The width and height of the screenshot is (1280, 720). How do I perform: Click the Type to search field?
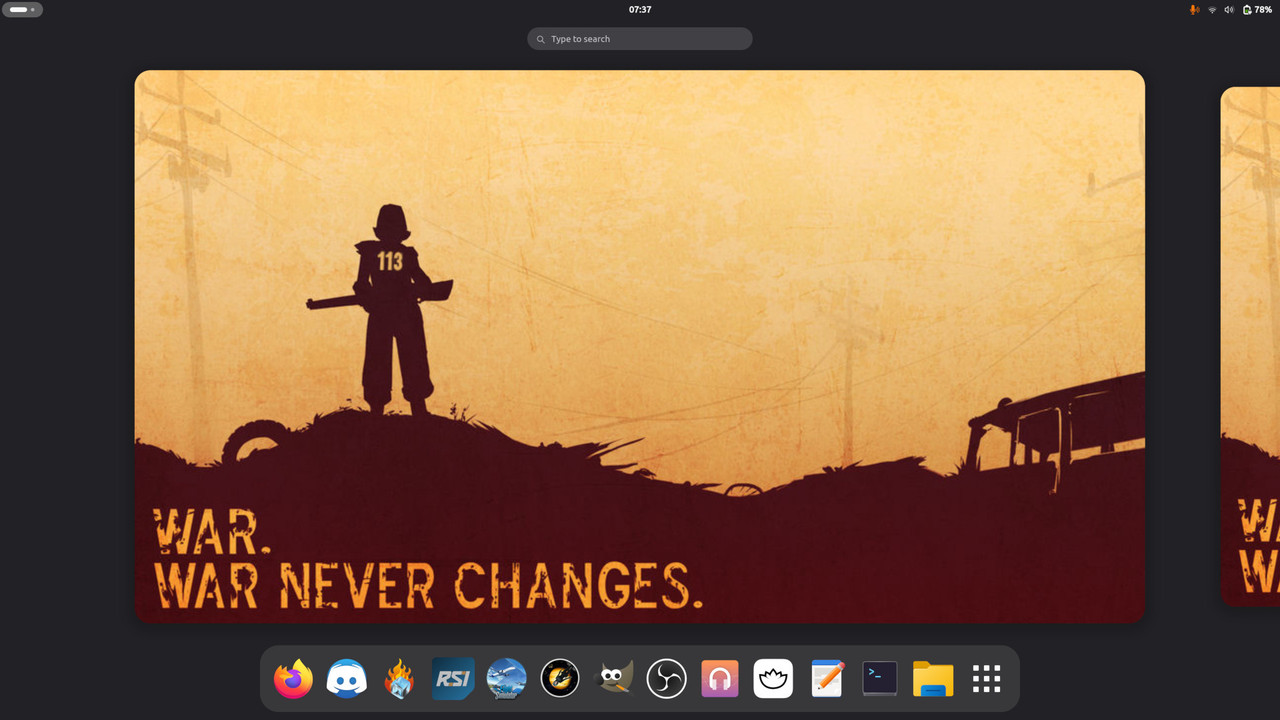tap(639, 38)
